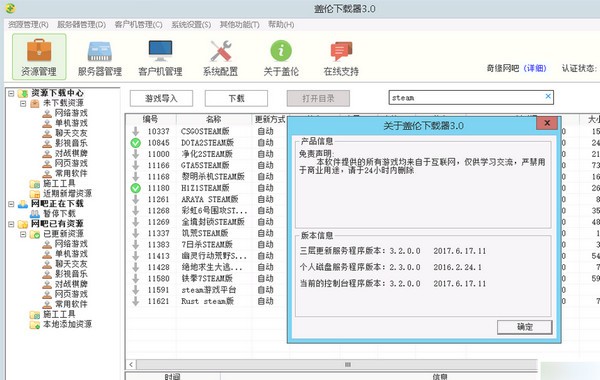Open the 资源管理(R) menu

tap(28, 24)
